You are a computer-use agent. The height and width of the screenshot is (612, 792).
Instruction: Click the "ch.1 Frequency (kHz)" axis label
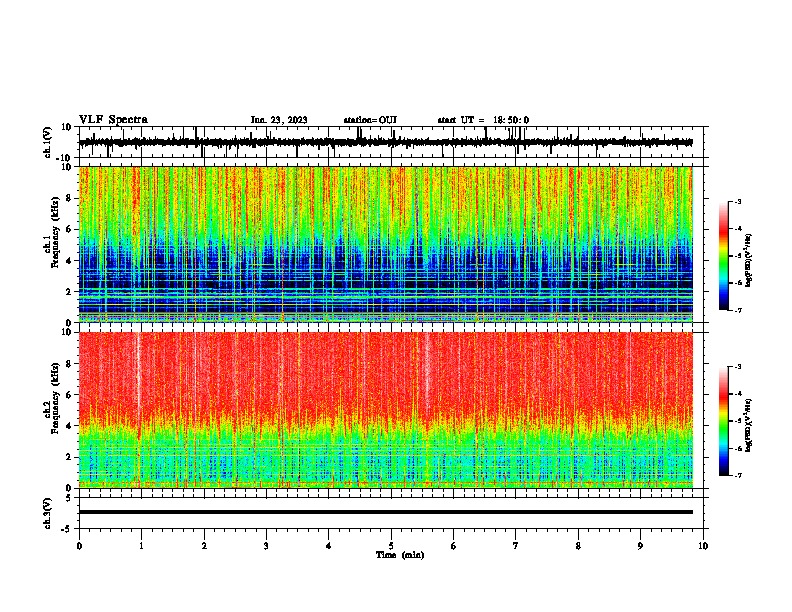[52, 233]
